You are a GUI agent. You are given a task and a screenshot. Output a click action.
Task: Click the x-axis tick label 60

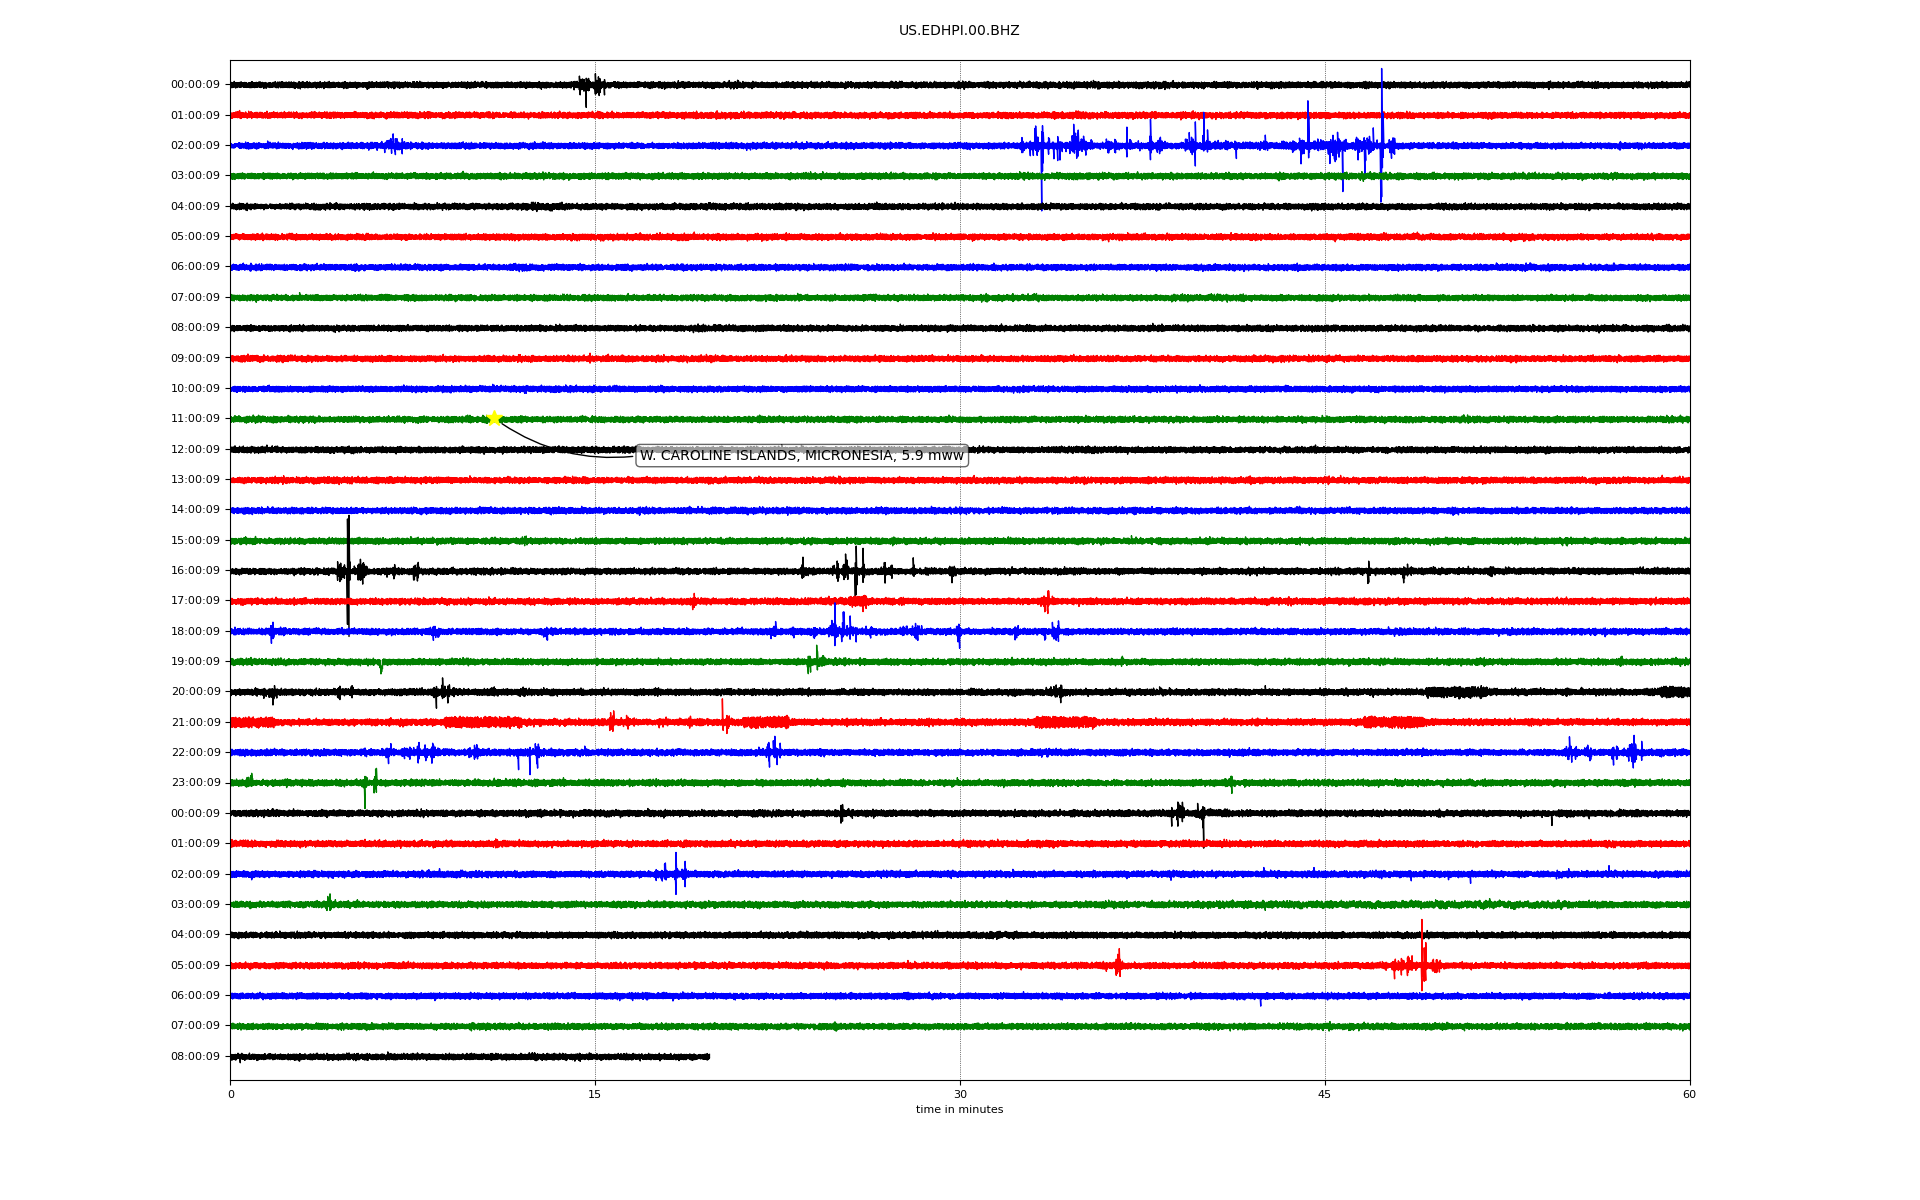1689,1094
